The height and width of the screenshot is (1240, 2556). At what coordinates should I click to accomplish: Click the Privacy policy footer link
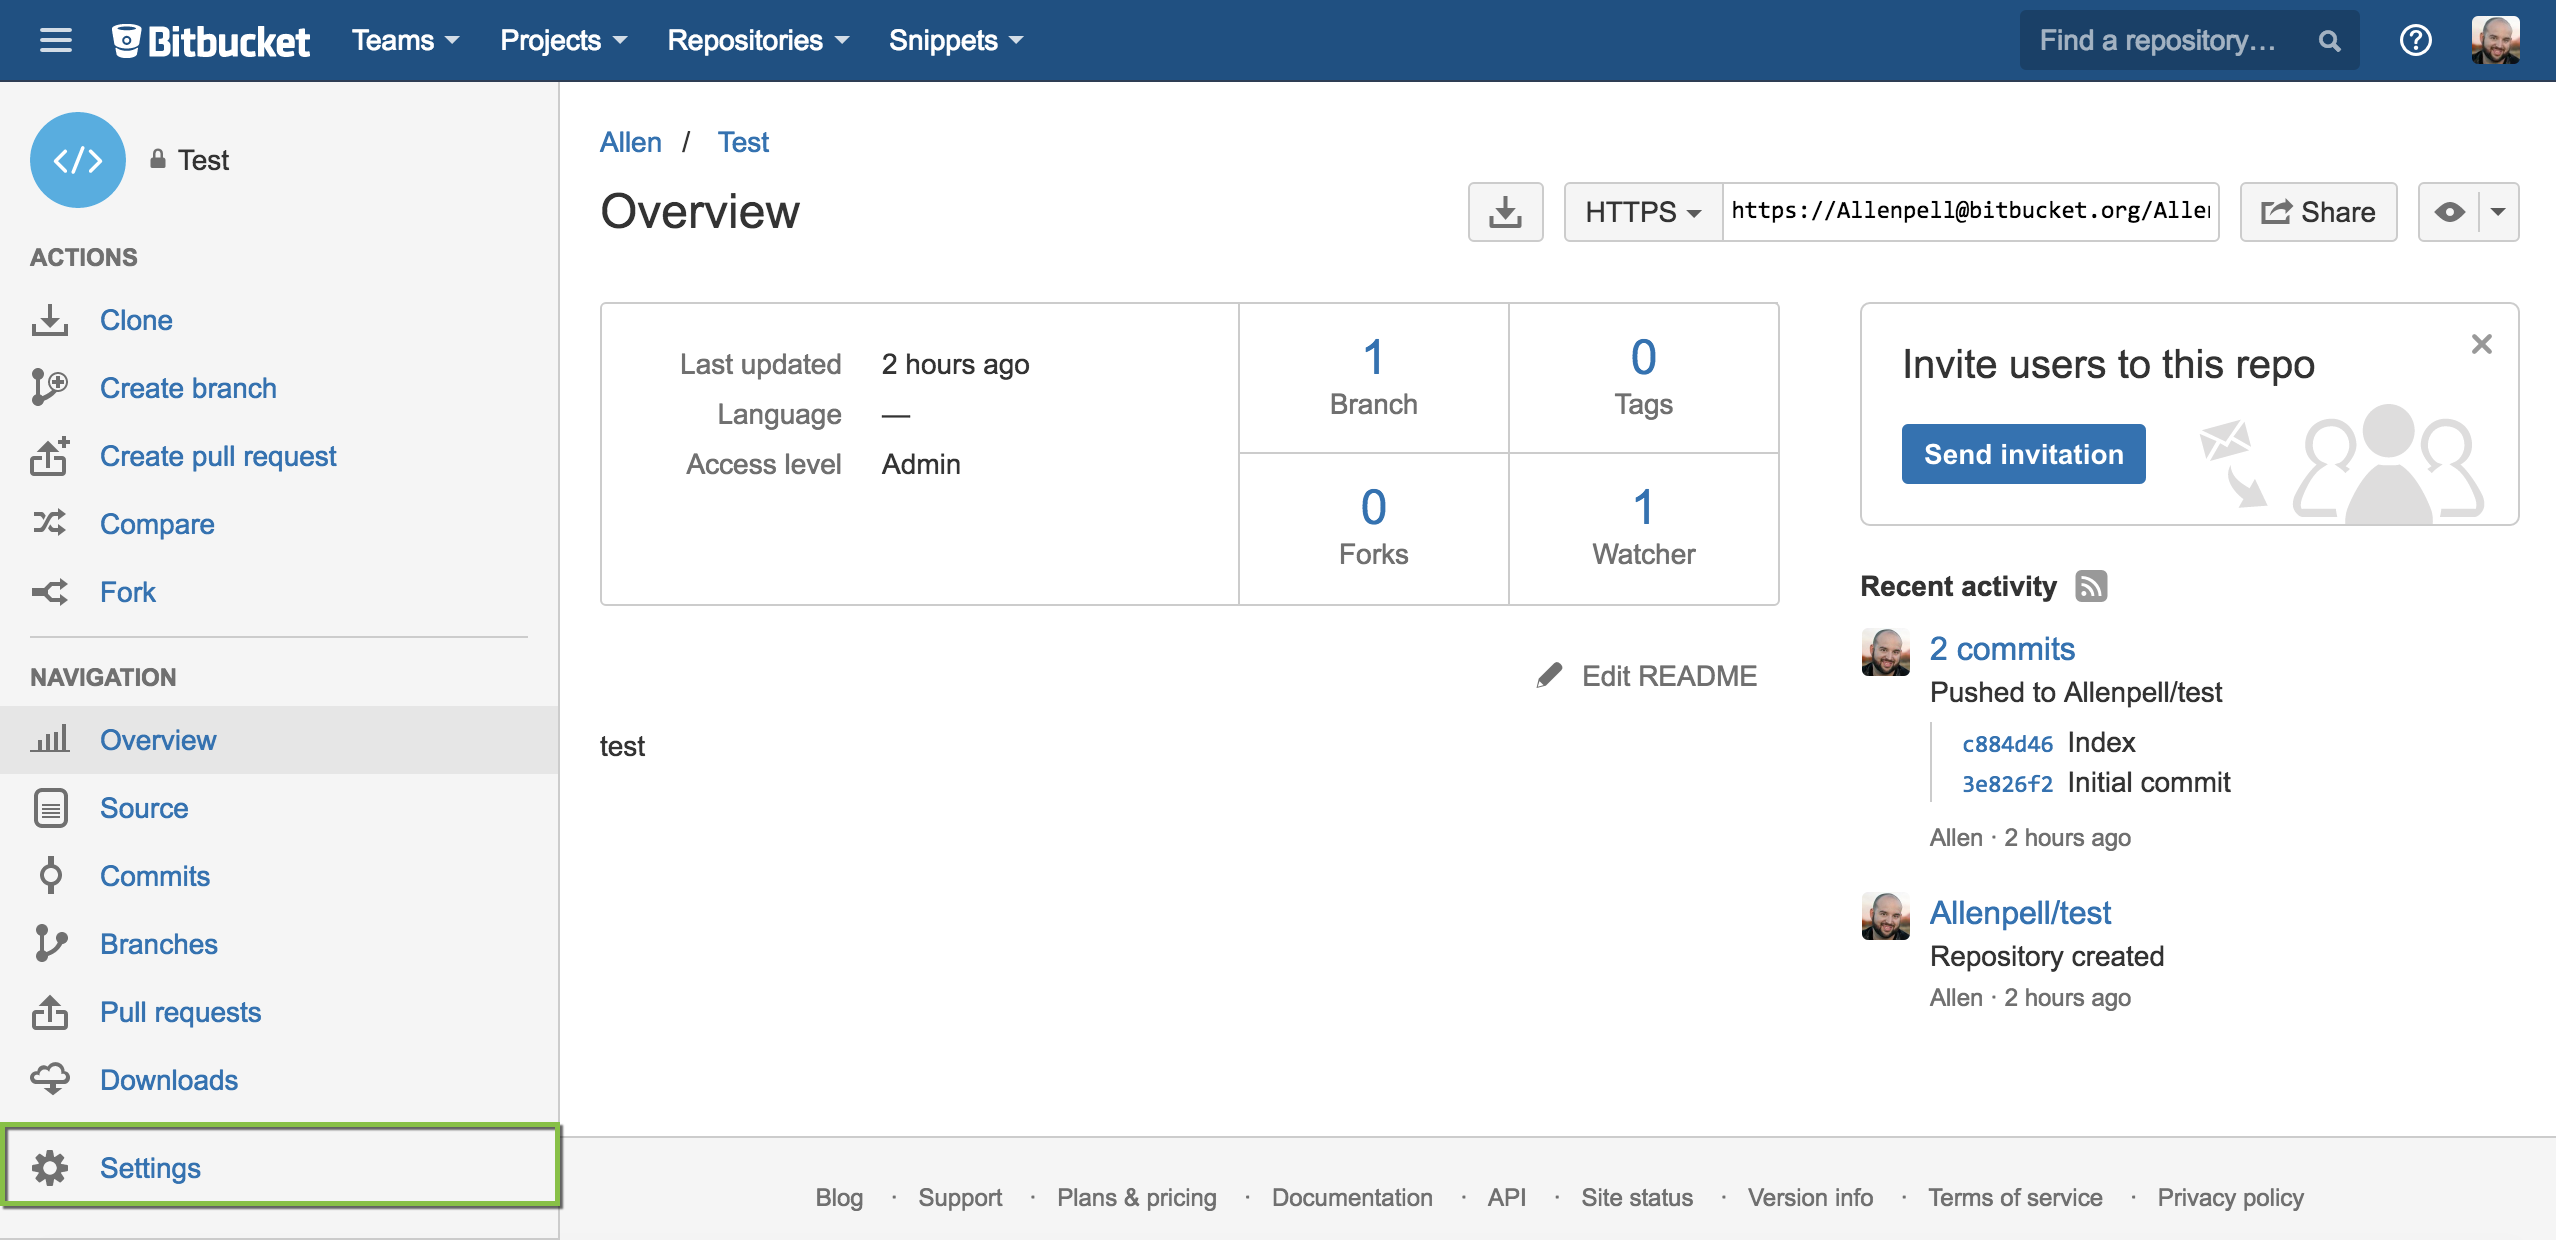tap(2230, 1197)
